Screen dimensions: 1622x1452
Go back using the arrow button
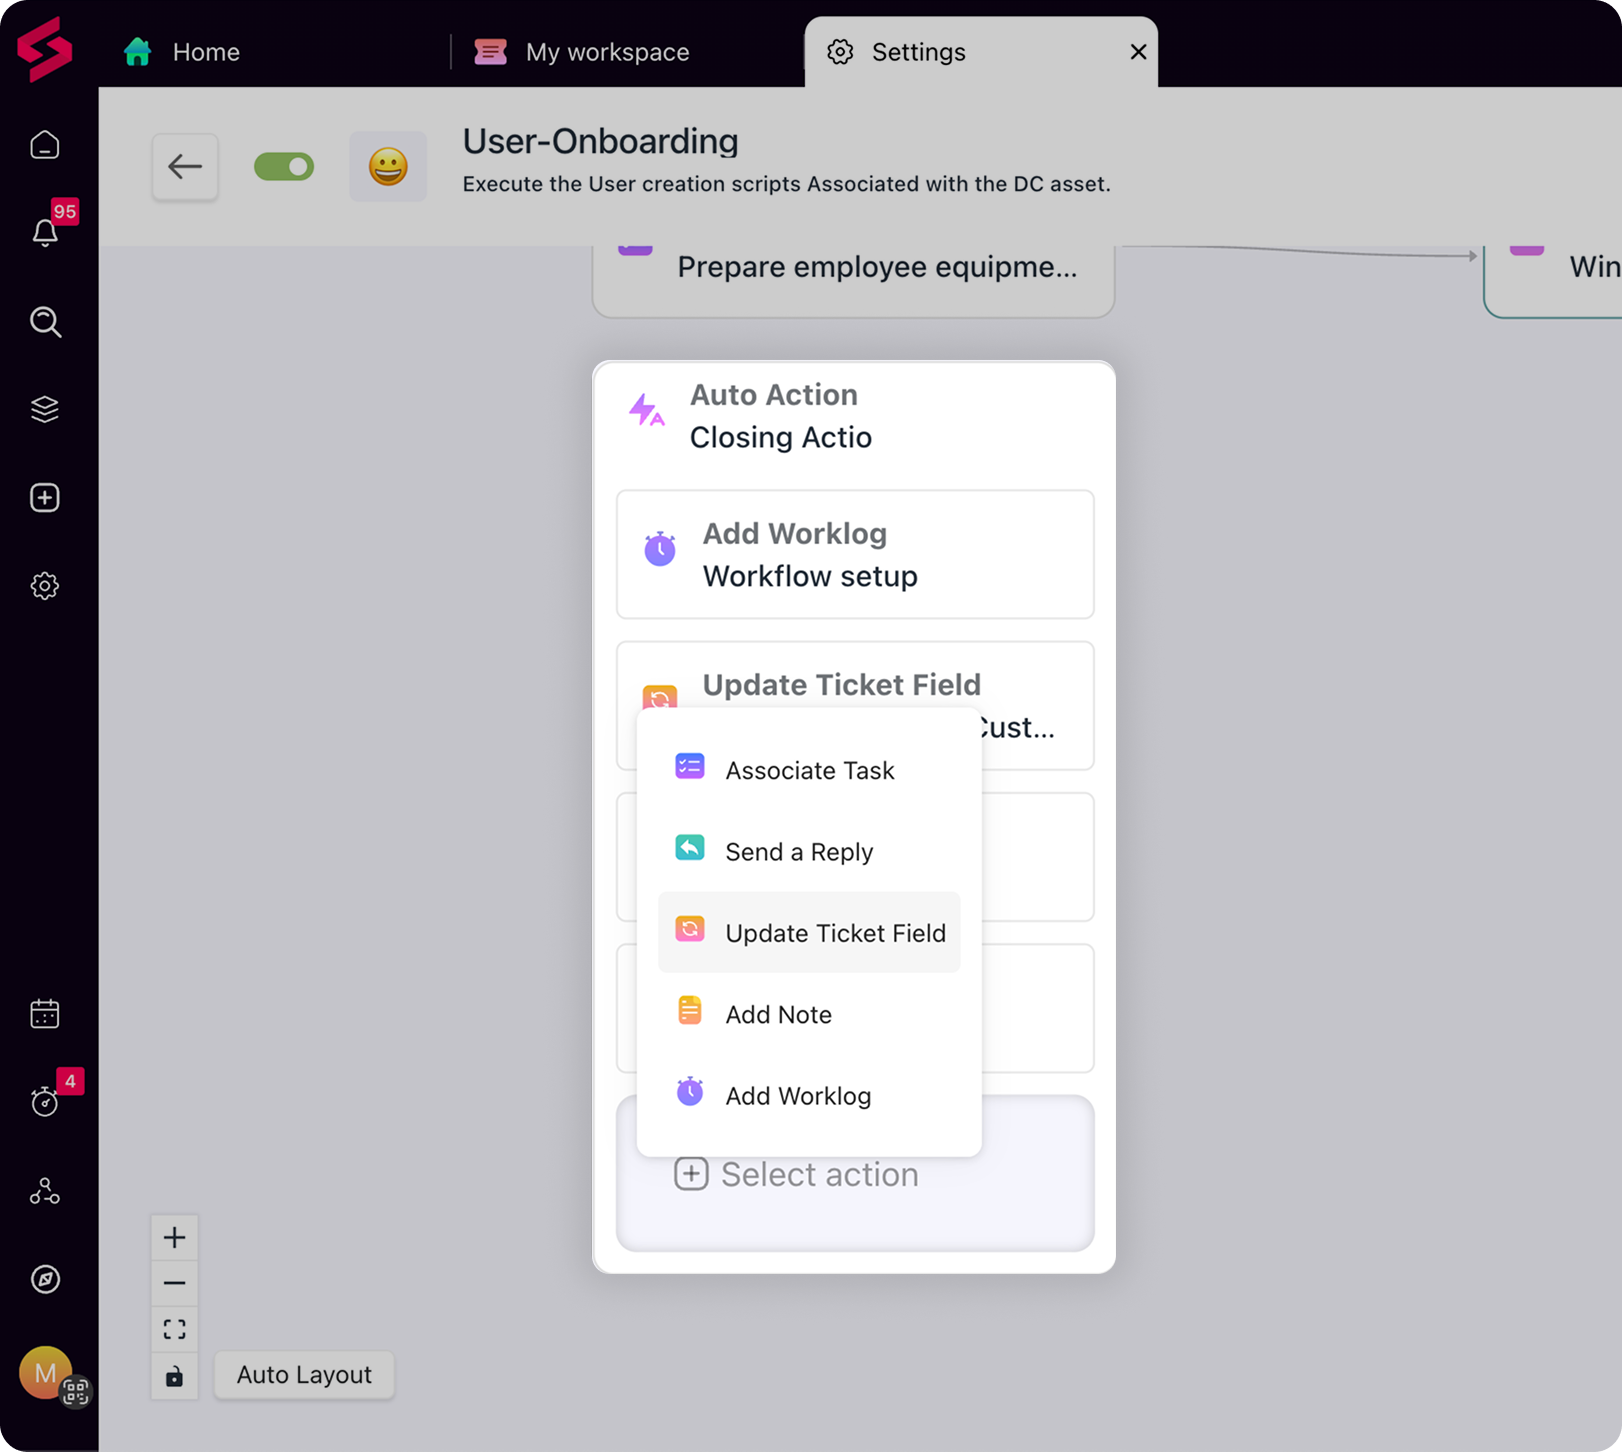(x=185, y=167)
